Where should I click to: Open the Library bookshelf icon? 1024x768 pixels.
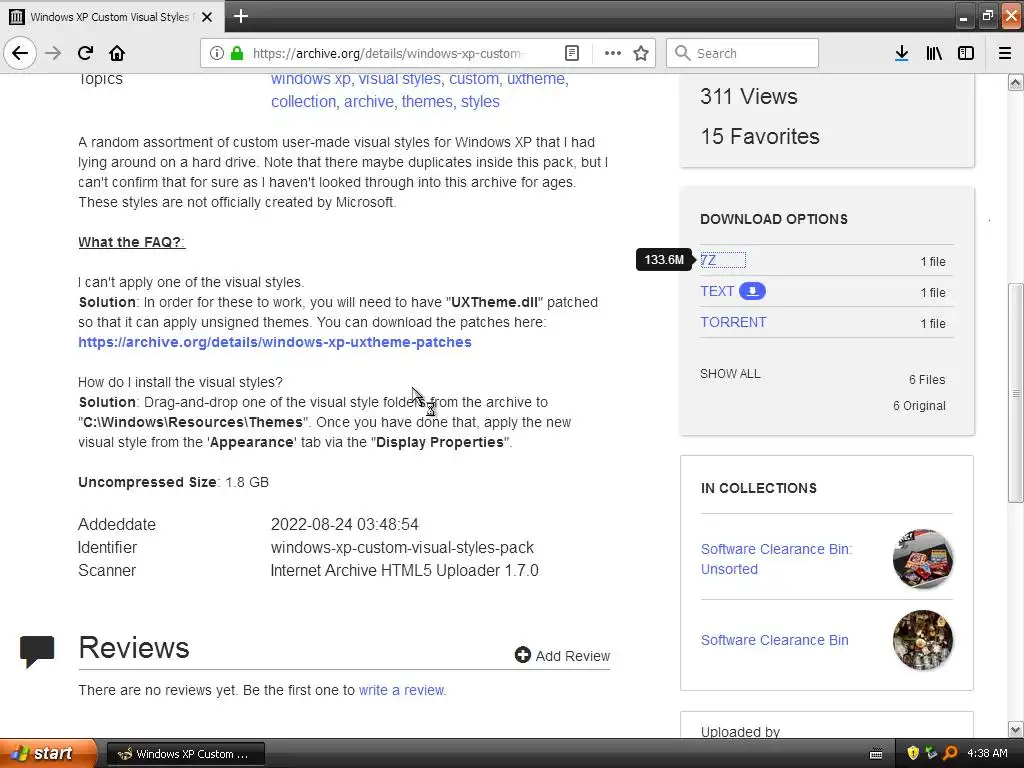(x=934, y=53)
